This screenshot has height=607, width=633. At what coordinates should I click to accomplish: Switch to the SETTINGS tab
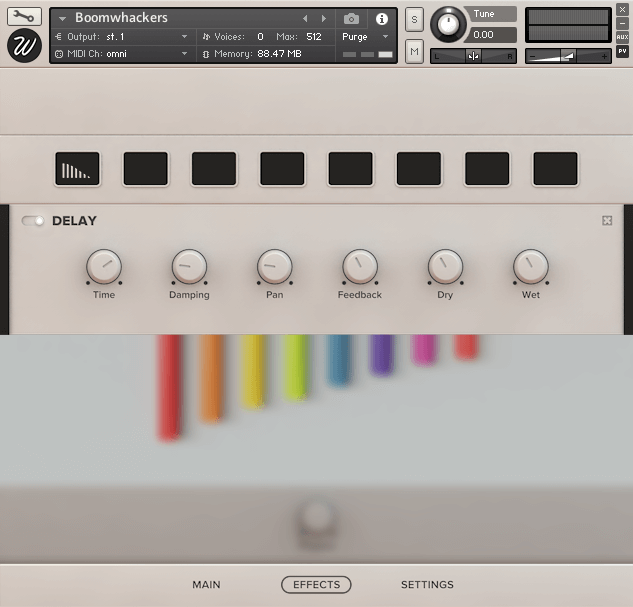pyautogui.click(x=427, y=584)
